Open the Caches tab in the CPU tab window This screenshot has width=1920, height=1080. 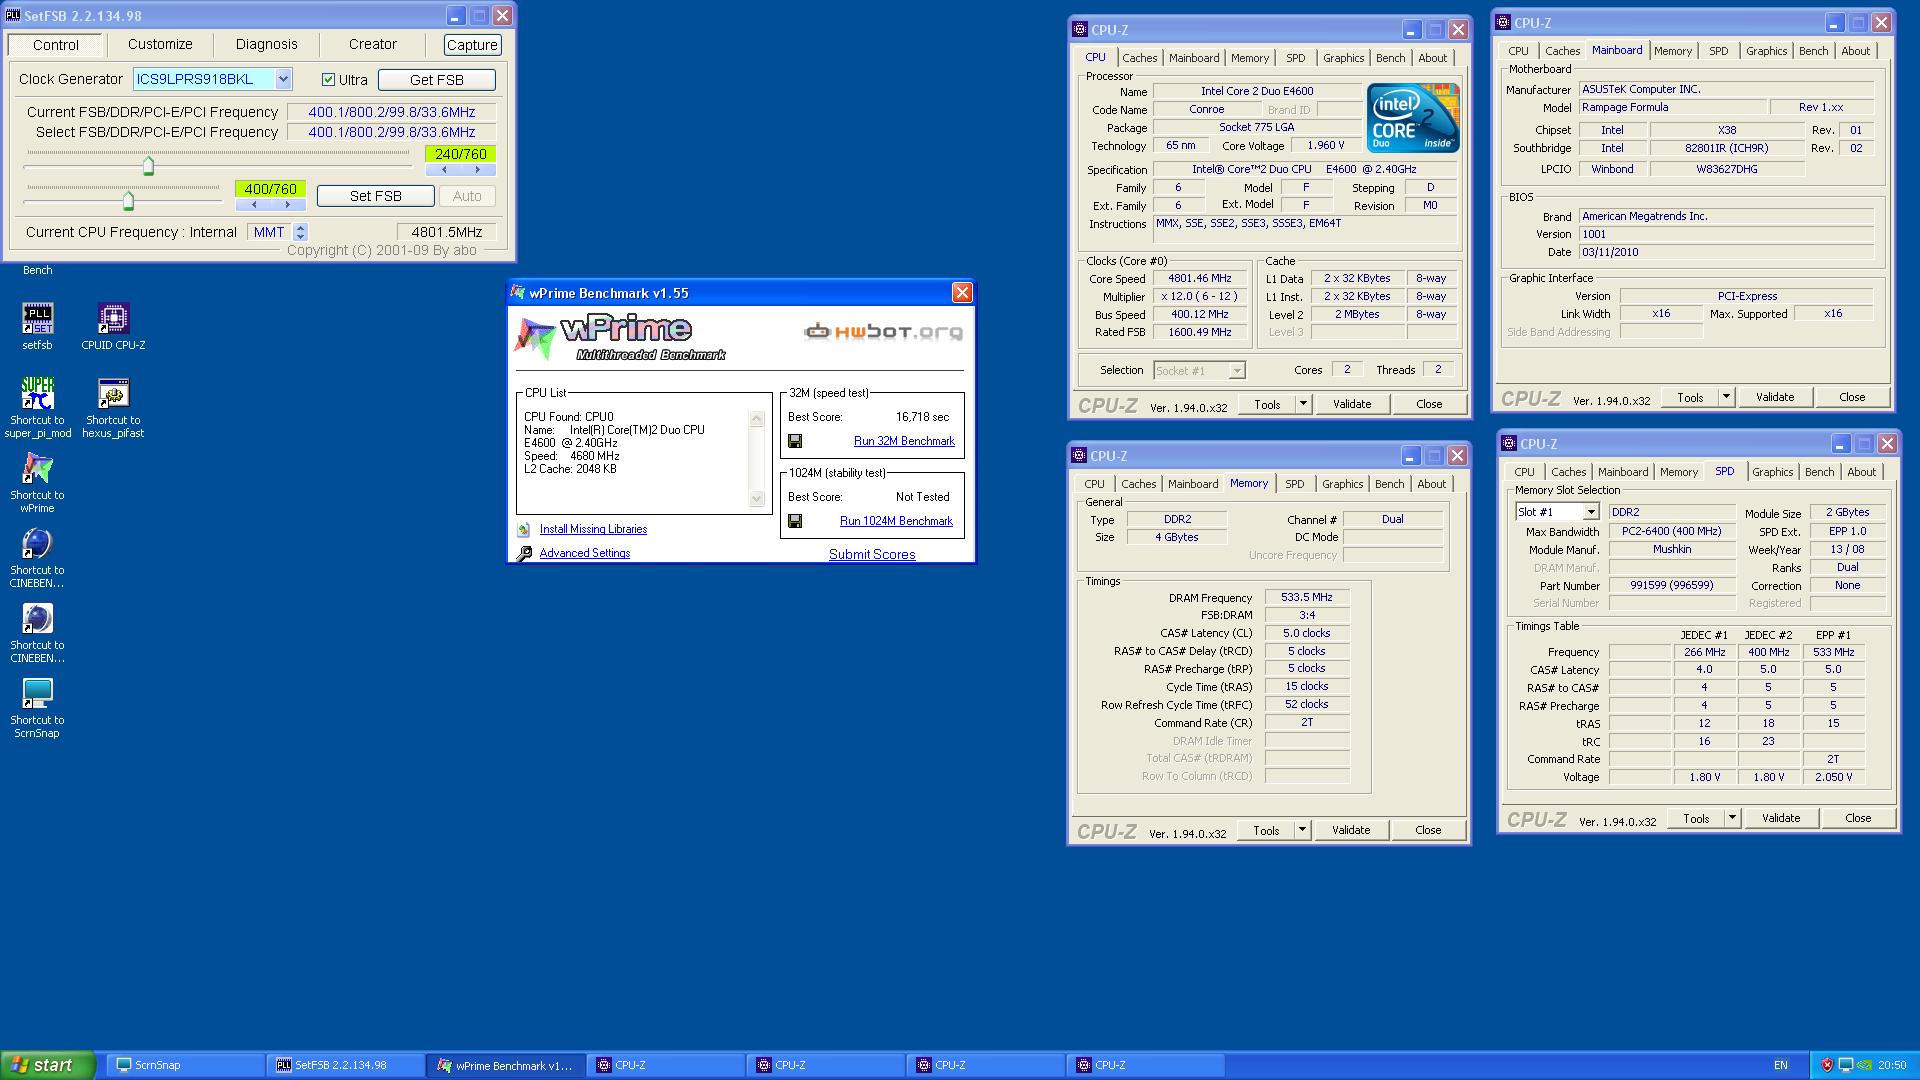[x=1139, y=58]
